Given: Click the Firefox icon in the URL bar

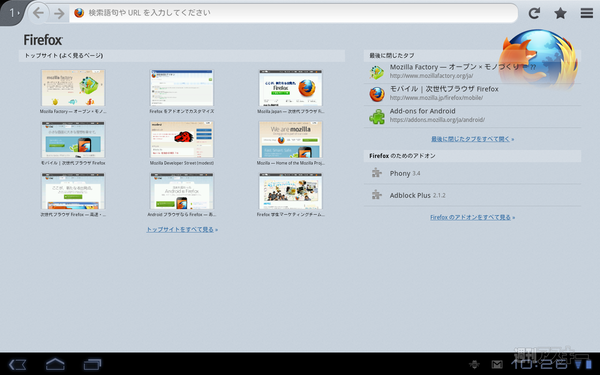Looking at the screenshot, I should (x=79, y=13).
